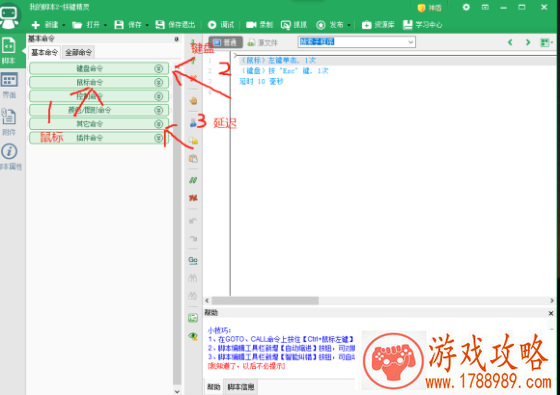Go to previous with left green arrow
This screenshot has width=560, height=395.
(x=510, y=42)
